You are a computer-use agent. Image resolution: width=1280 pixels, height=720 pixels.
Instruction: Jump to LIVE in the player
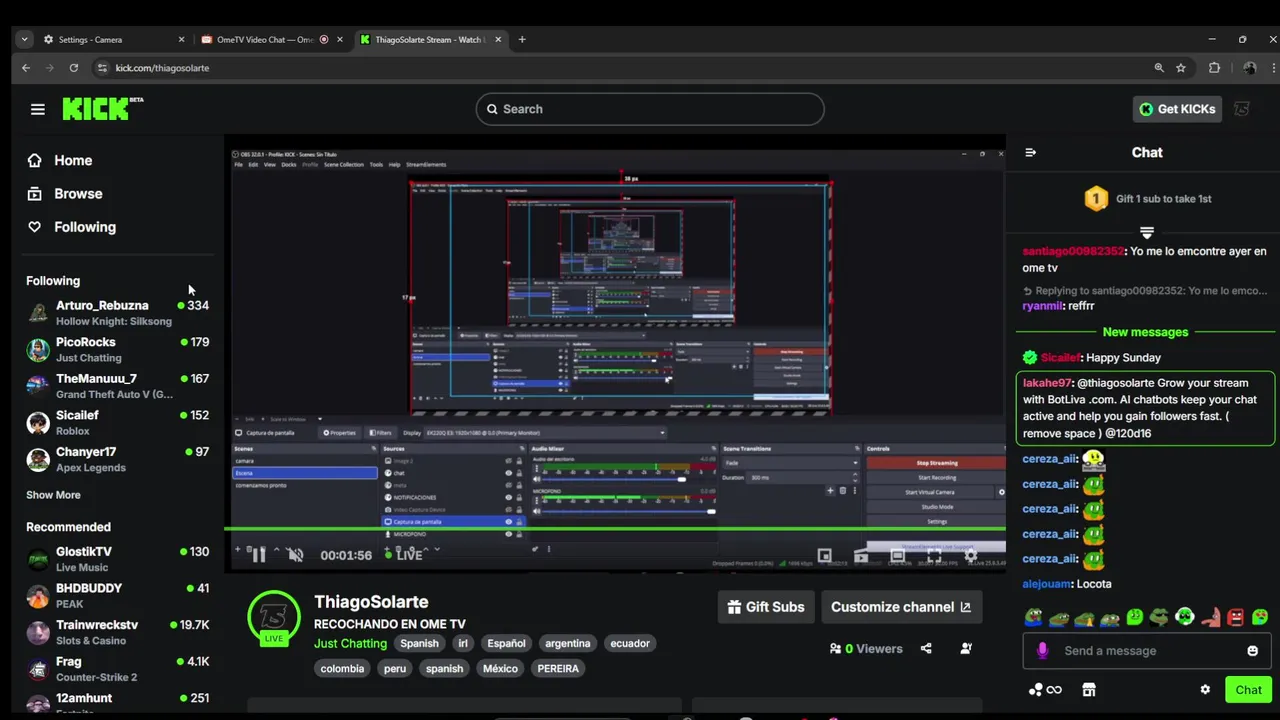pos(404,555)
